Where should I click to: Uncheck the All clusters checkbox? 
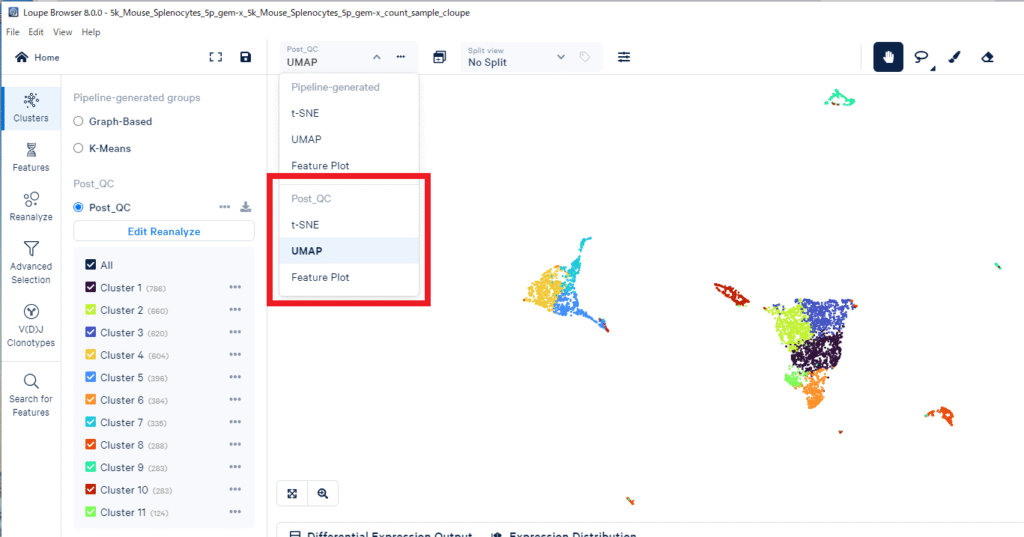coord(91,265)
